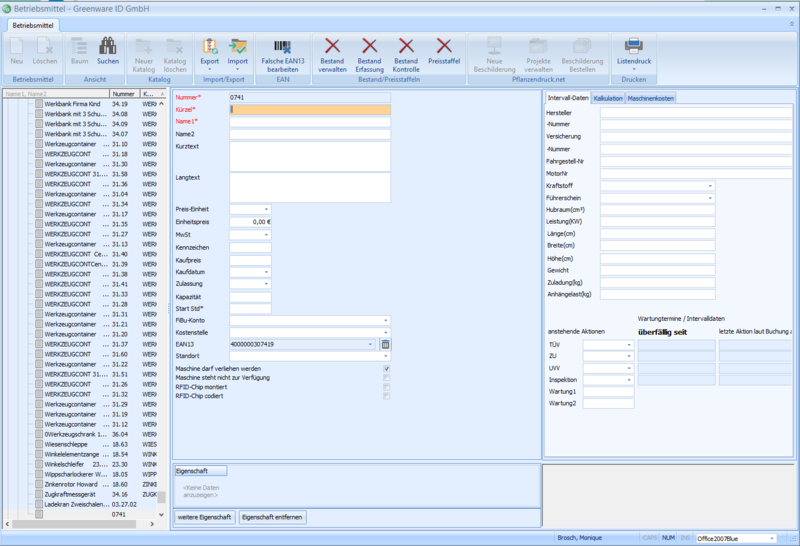800x546 pixels.
Task: Open the Preis-Einheit dropdown
Action: tap(266, 209)
